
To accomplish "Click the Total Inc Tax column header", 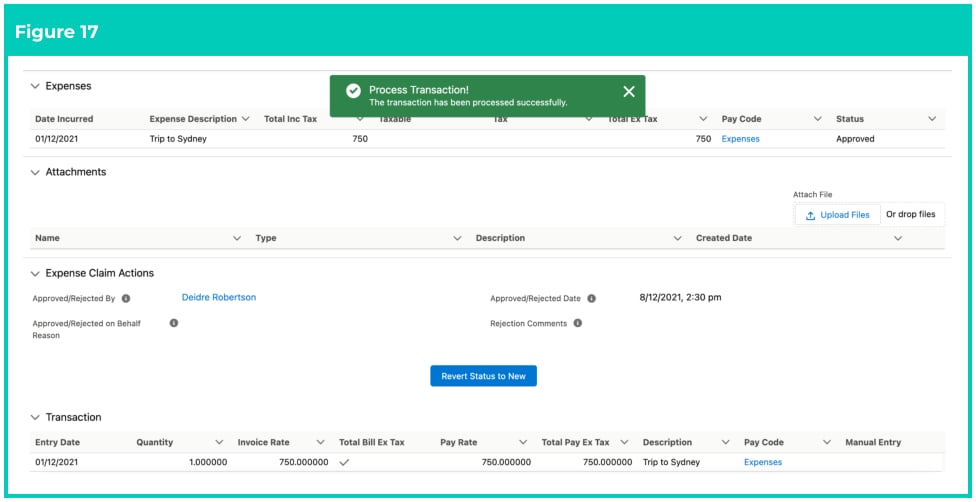I will 291,119.
